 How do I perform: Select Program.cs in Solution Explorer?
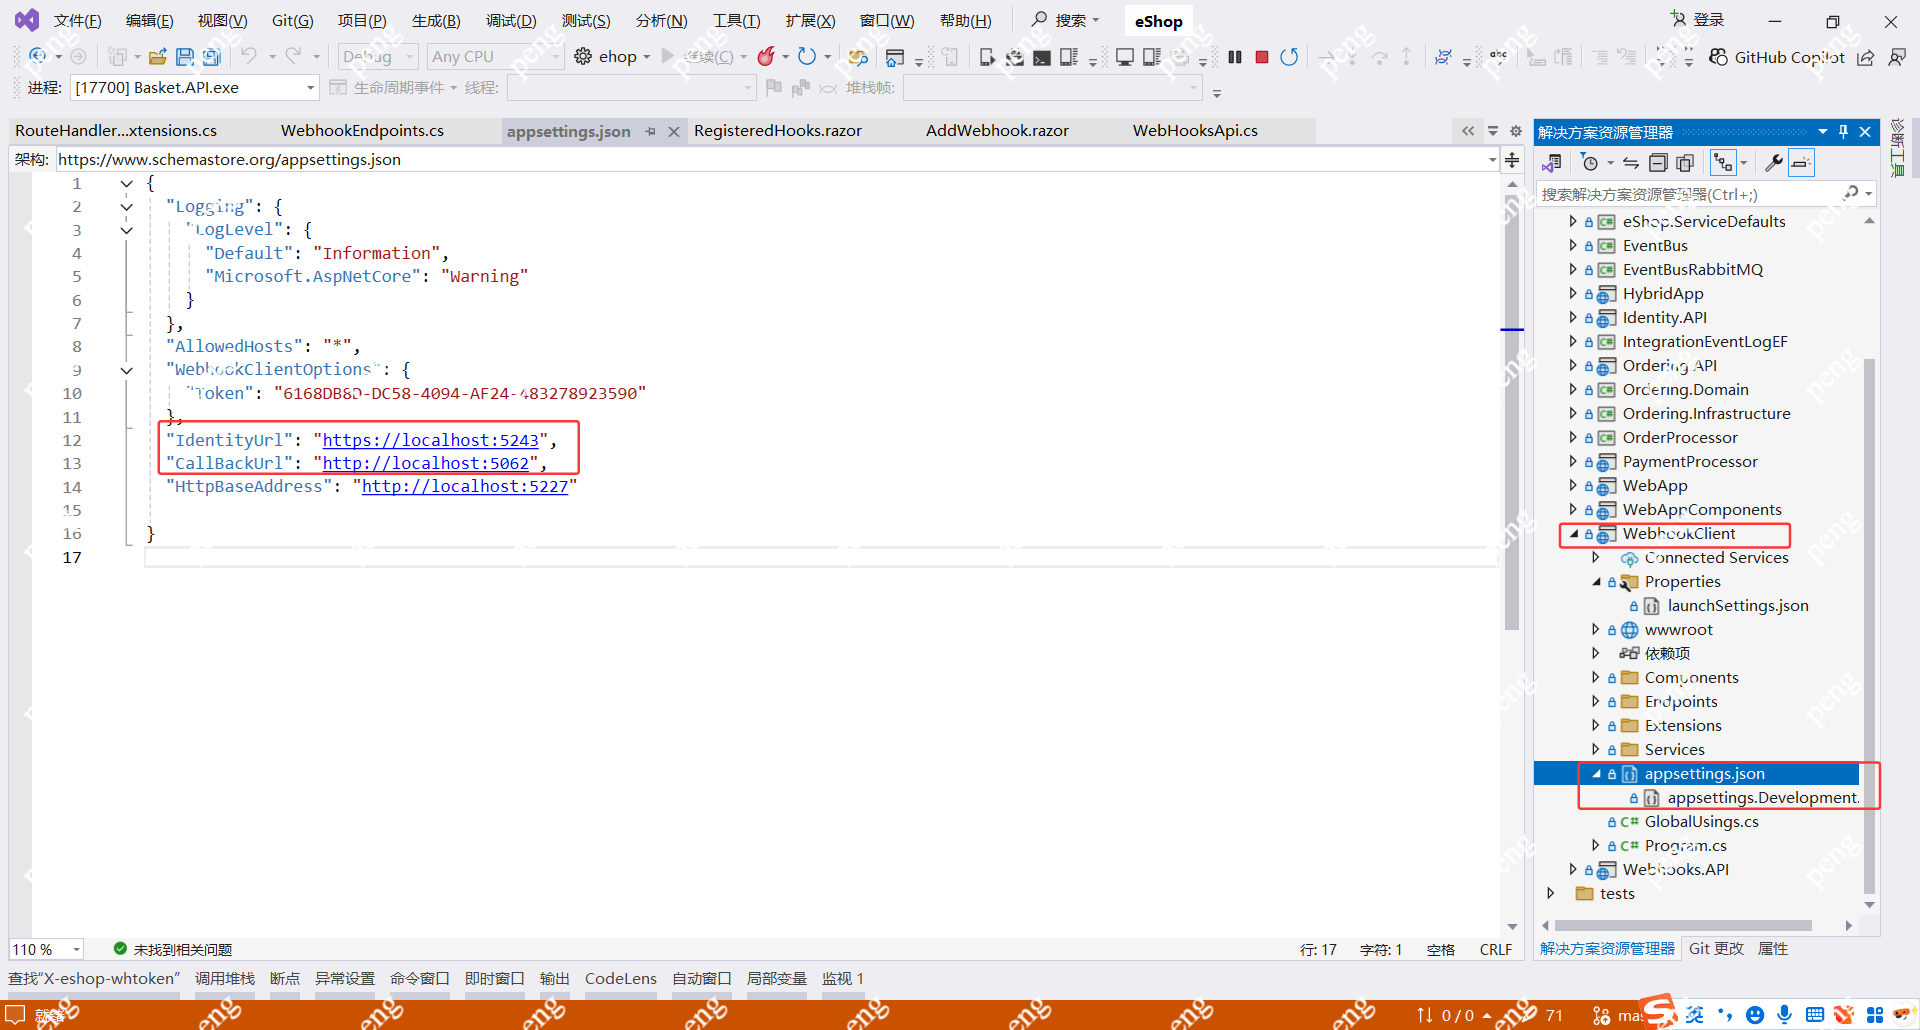pos(1685,846)
